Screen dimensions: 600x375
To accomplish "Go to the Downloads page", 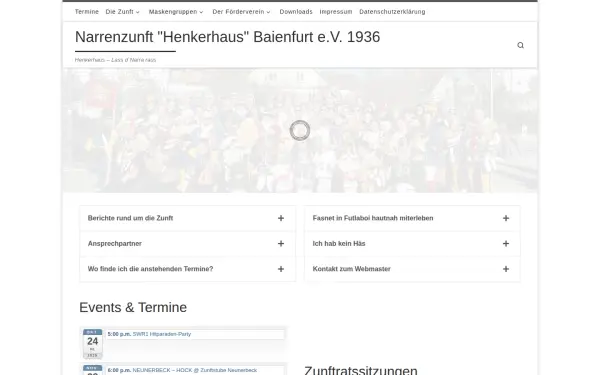I will tap(296, 12).
